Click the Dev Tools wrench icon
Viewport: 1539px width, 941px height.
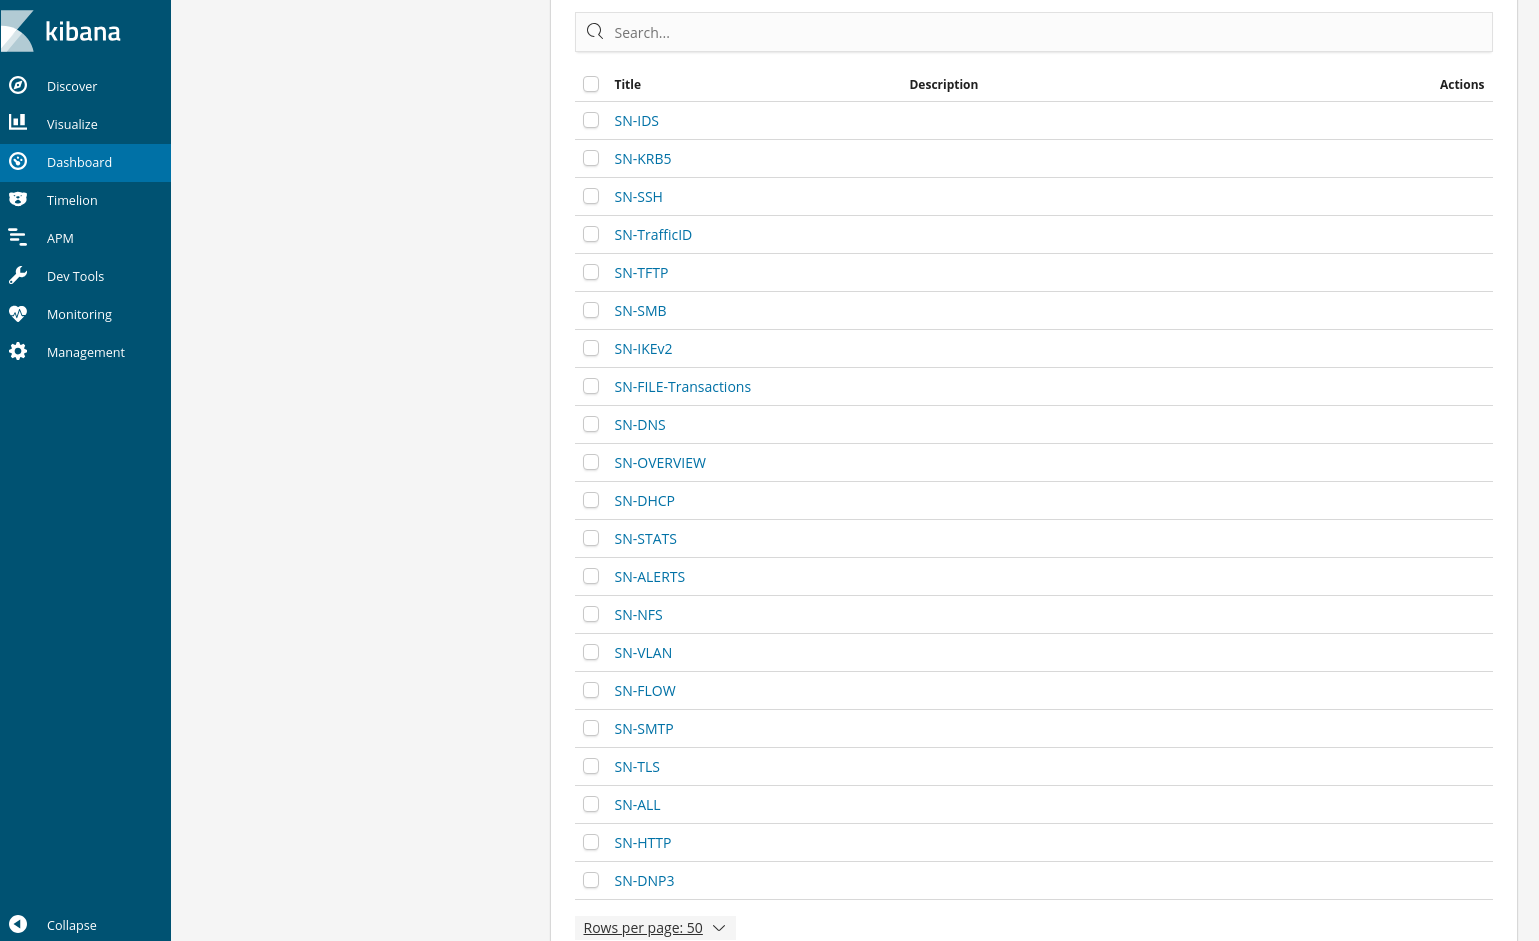[18, 275]
